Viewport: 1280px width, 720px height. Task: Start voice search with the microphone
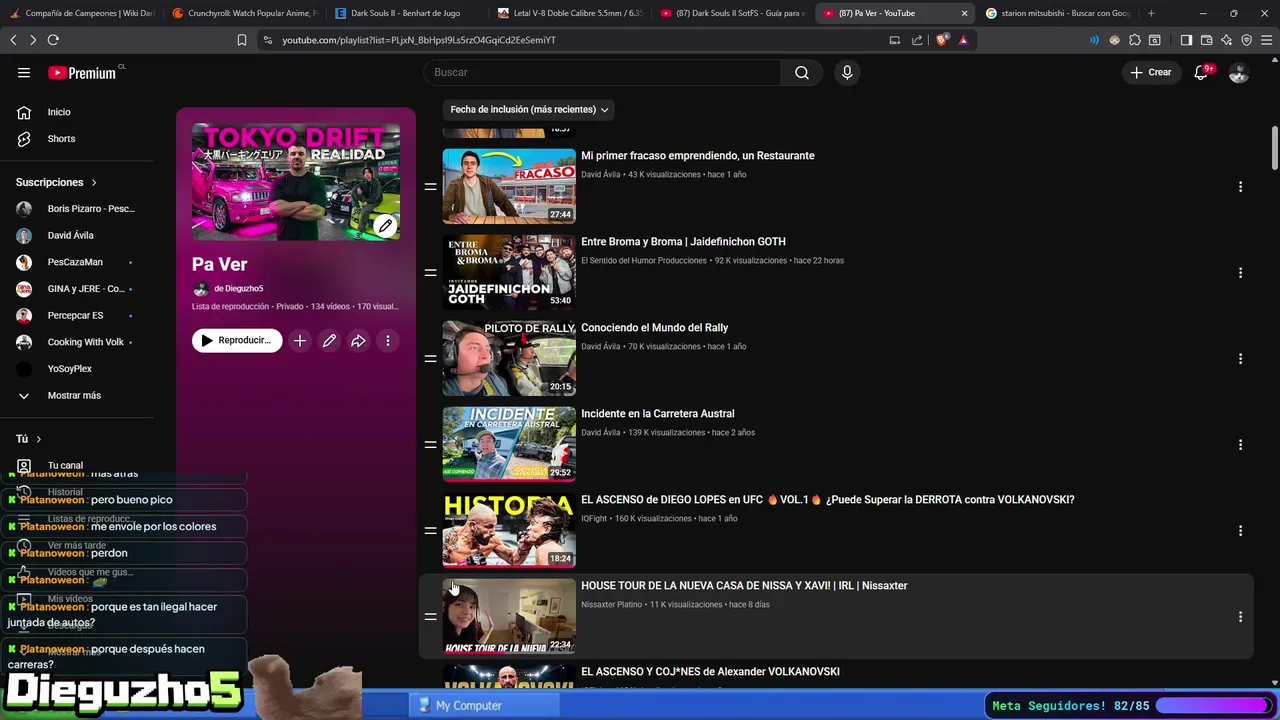click(x=847, y=72)
